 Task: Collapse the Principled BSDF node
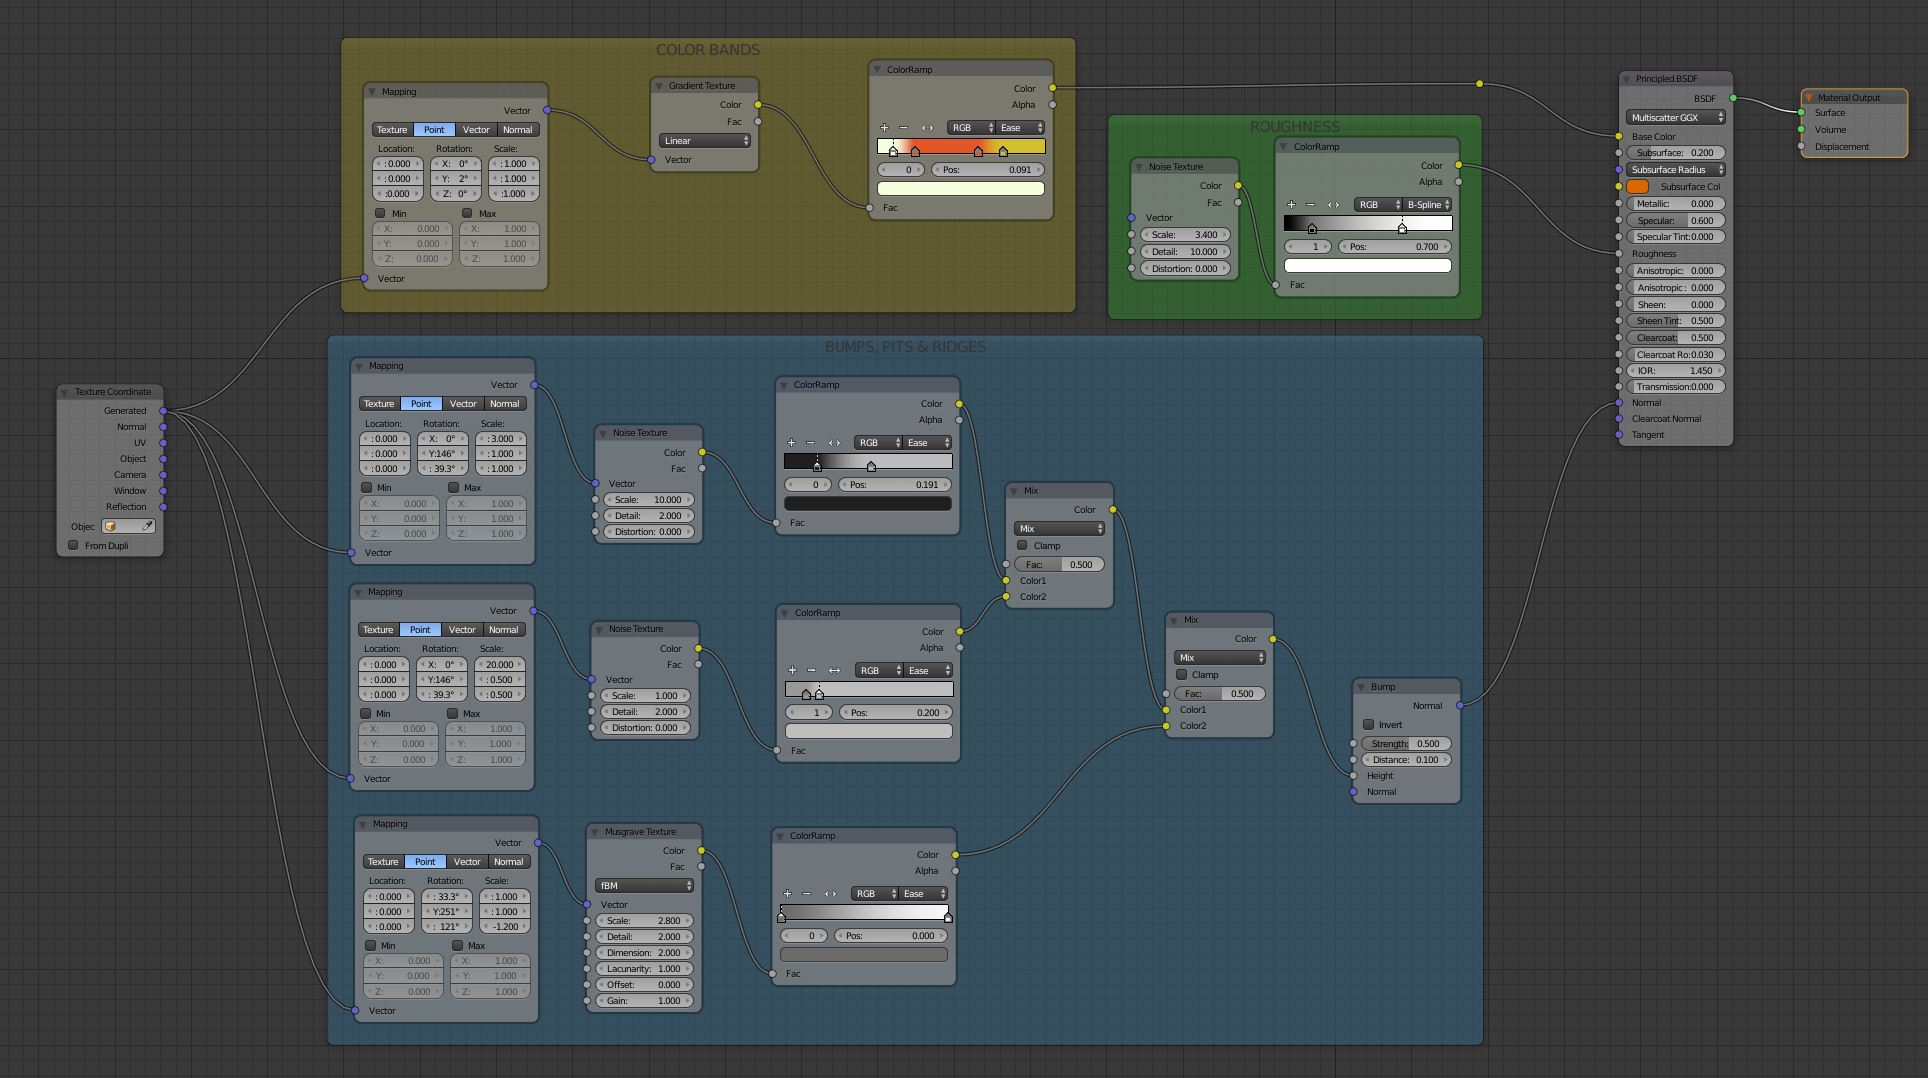(x=1628, y=79)
